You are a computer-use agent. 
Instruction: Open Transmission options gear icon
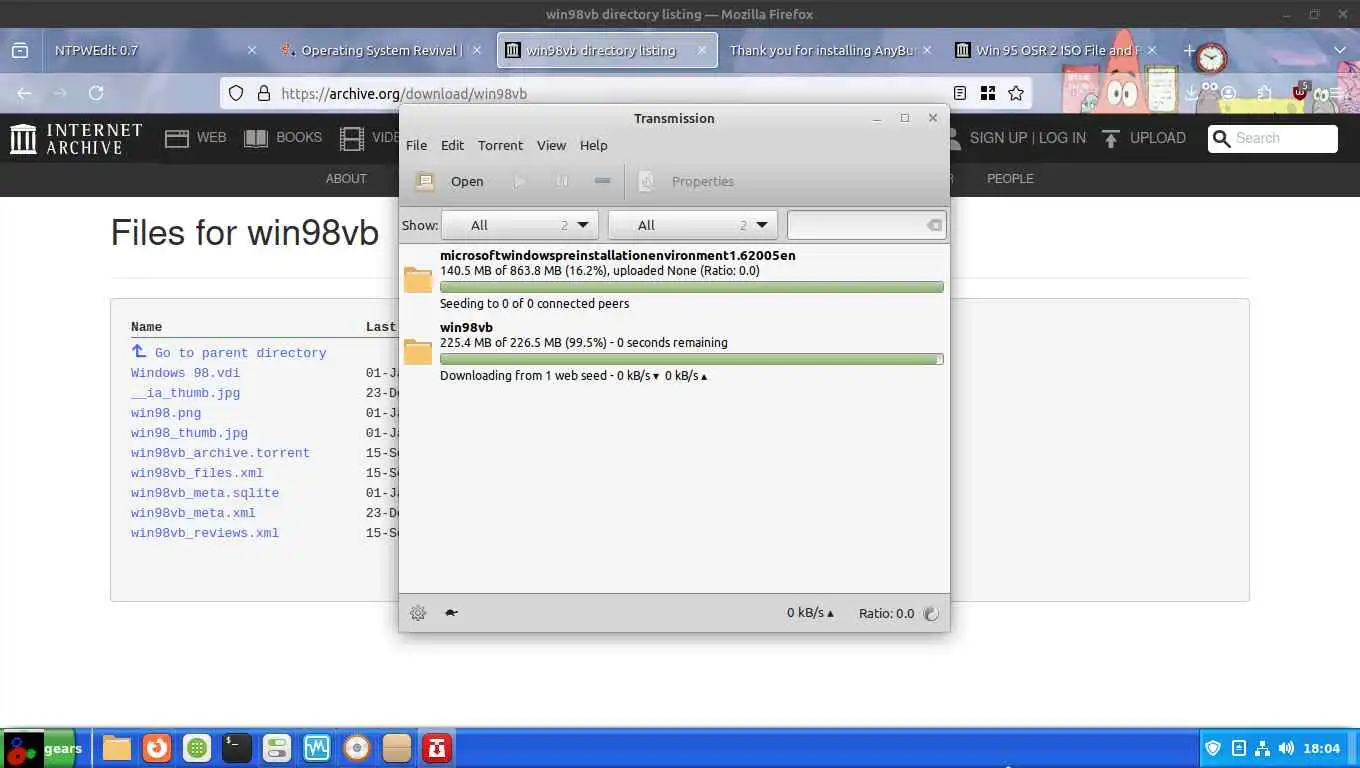418,613
